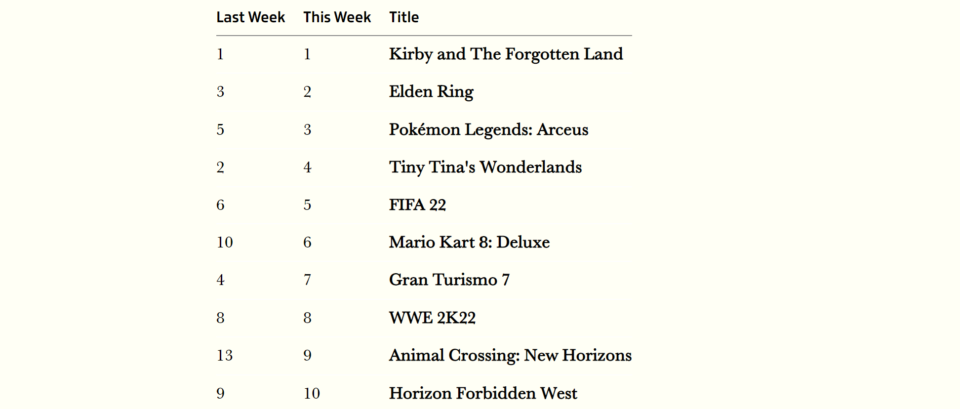The height and width of the screenshot is (409, 960).
Task: Click this week rank 5 for FIFA 22
Action: coord(307,205)
